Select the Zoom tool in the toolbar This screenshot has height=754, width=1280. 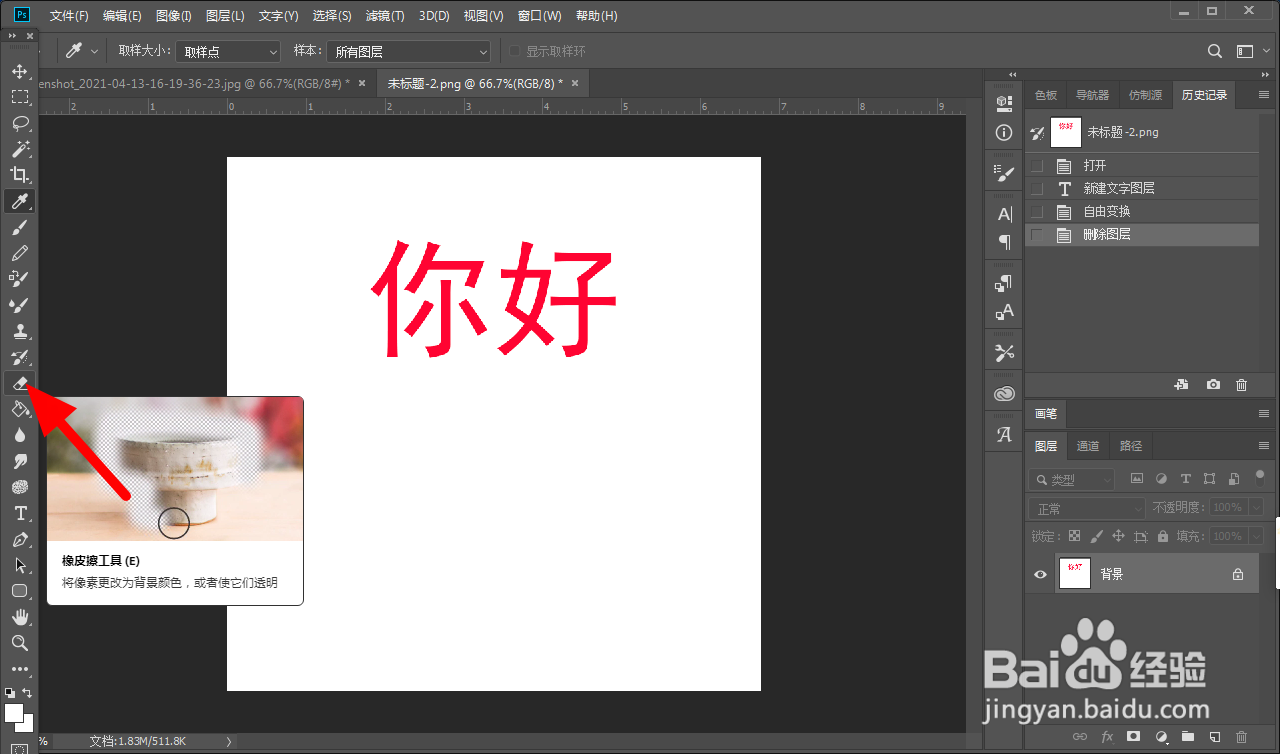coord(20,643)
